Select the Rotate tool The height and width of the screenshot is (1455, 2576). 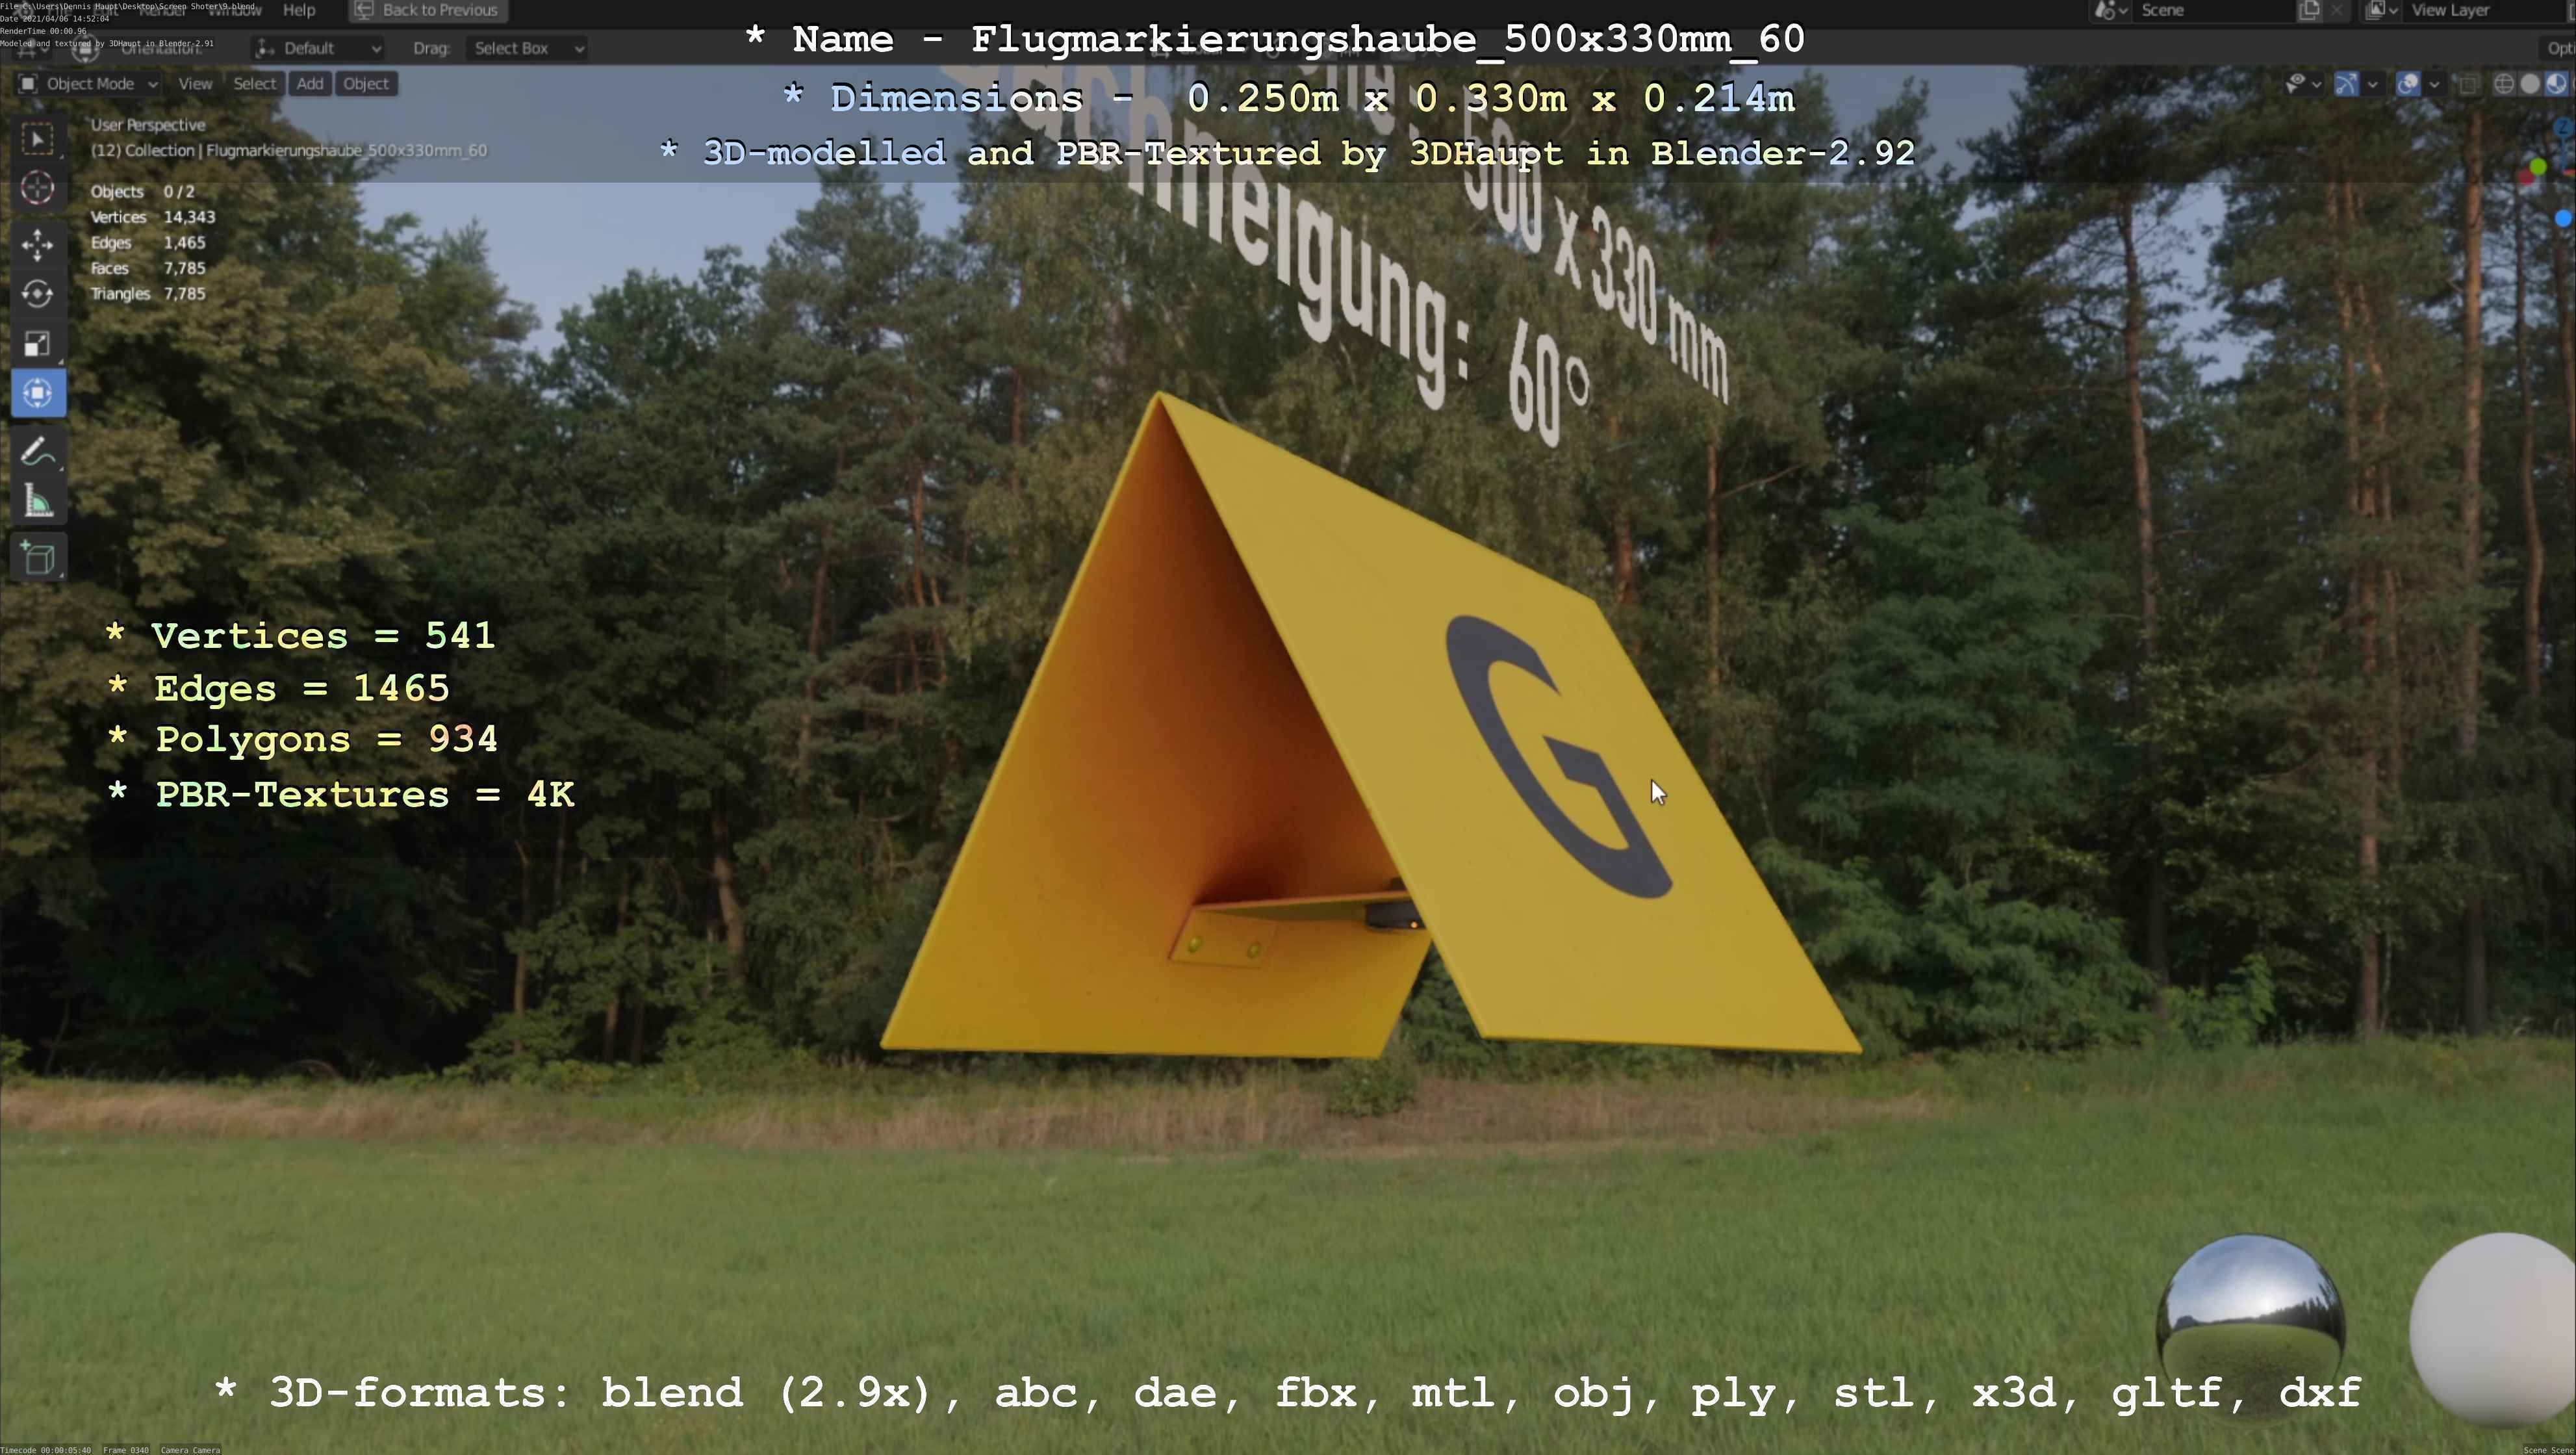click(x=38, y=294)
